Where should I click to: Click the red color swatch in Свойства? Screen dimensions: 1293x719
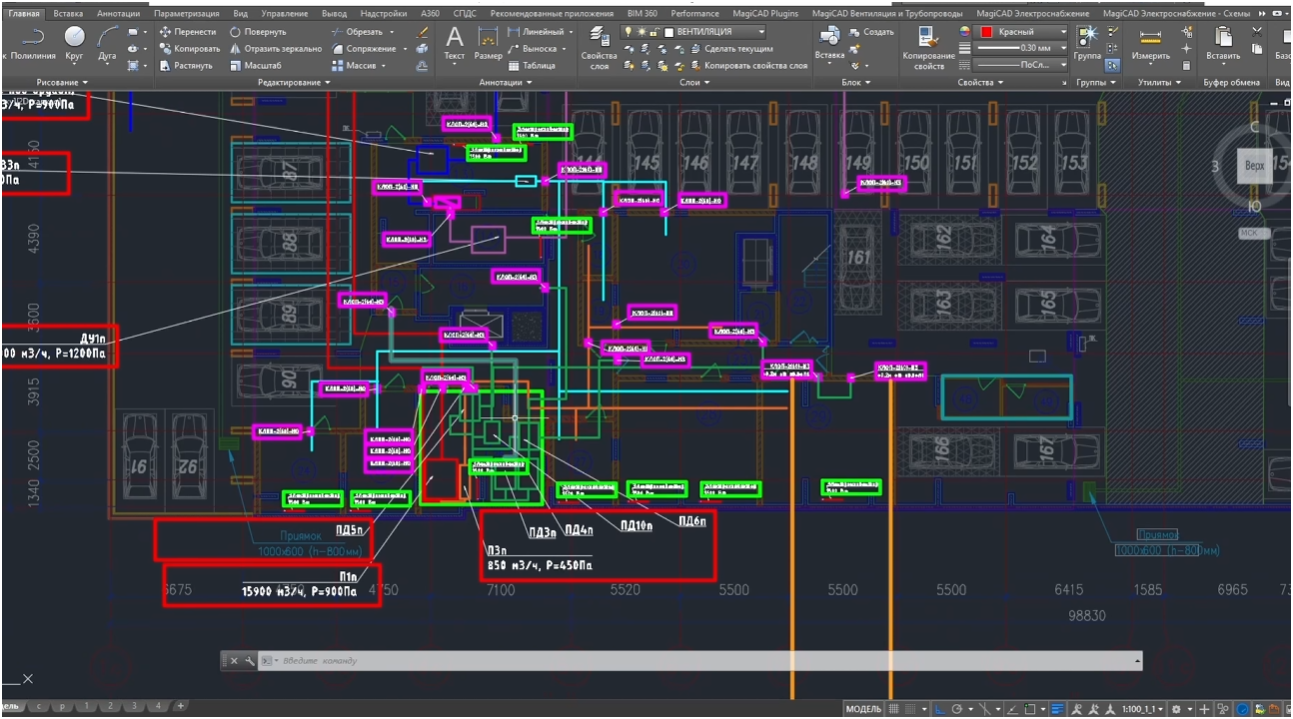click(x=986, y=32)
